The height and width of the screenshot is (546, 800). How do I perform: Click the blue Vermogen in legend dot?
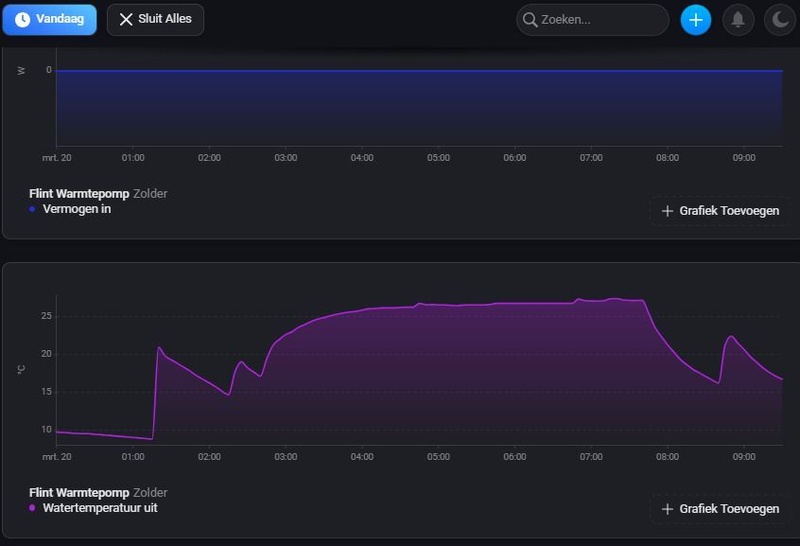(33, 210)
